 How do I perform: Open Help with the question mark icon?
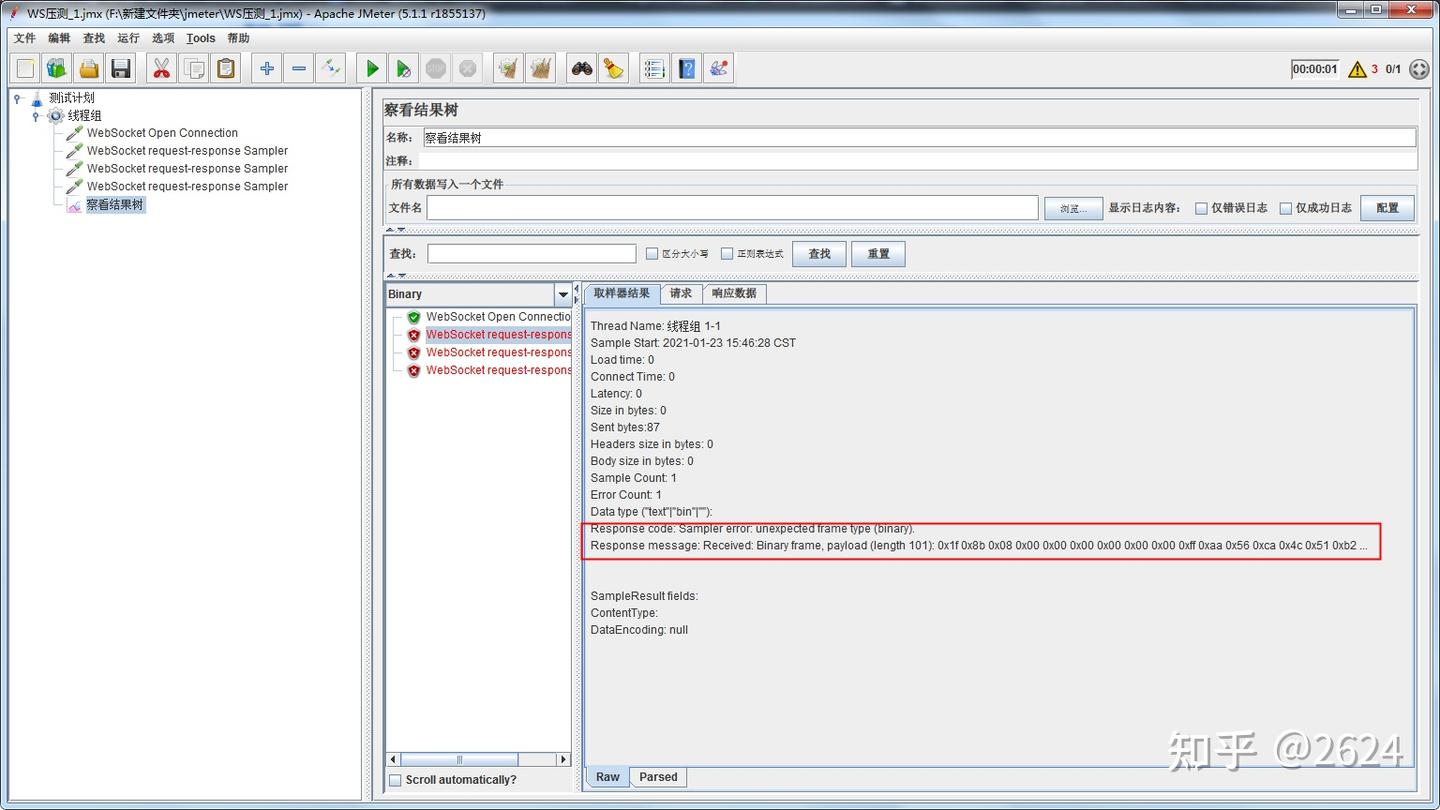click(686, 69)
